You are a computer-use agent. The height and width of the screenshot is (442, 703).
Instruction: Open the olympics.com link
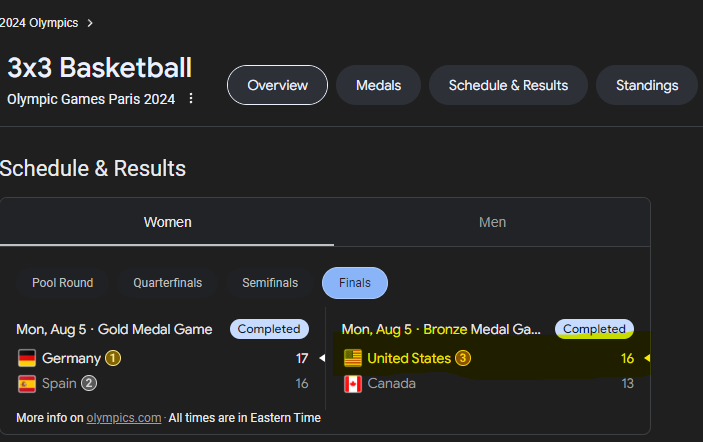(x=124, y=418)
